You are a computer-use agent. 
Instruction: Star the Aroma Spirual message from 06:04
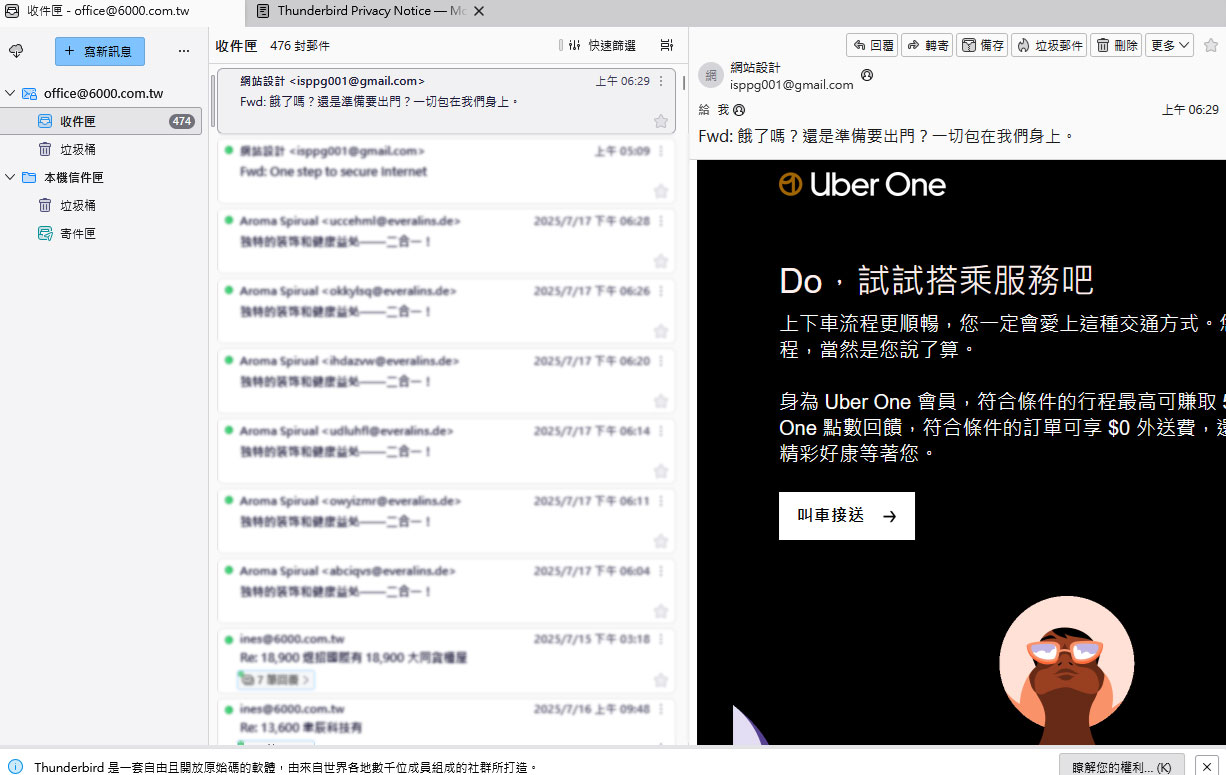point(660,611)
